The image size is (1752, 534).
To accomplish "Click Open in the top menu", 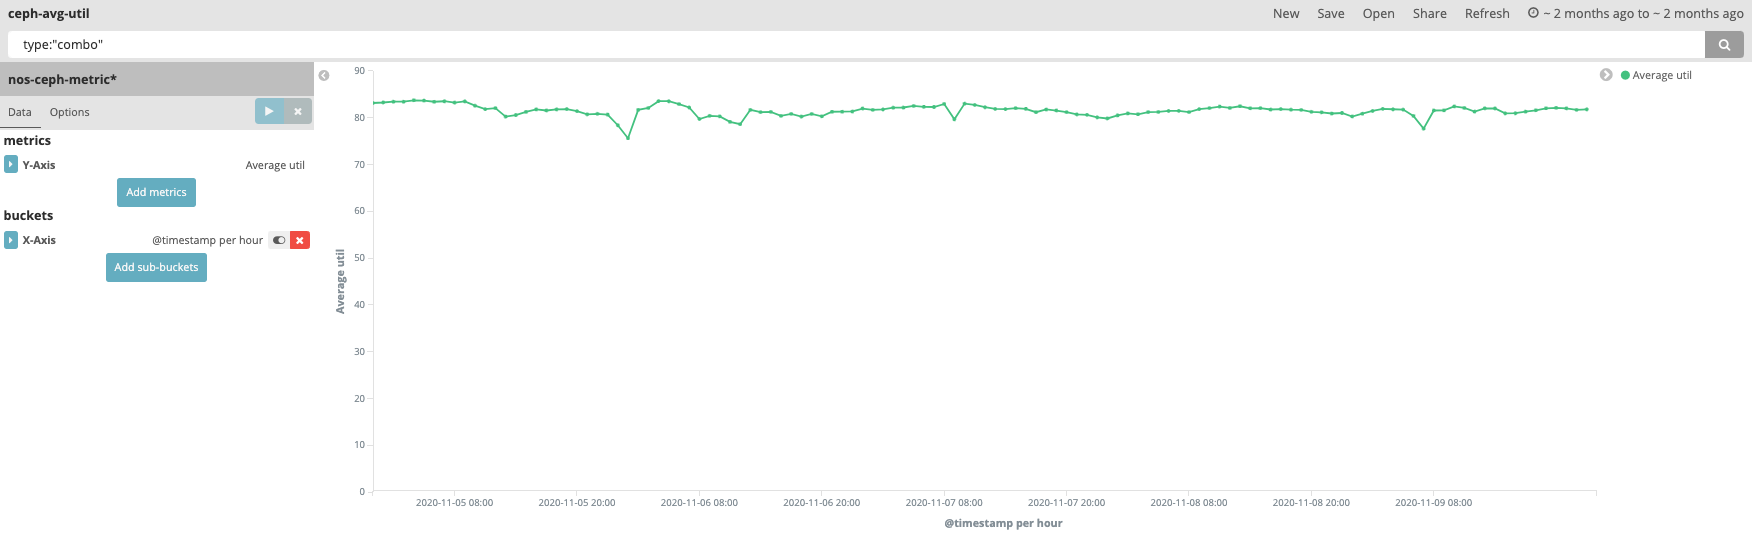I will tap(1378, 13).
